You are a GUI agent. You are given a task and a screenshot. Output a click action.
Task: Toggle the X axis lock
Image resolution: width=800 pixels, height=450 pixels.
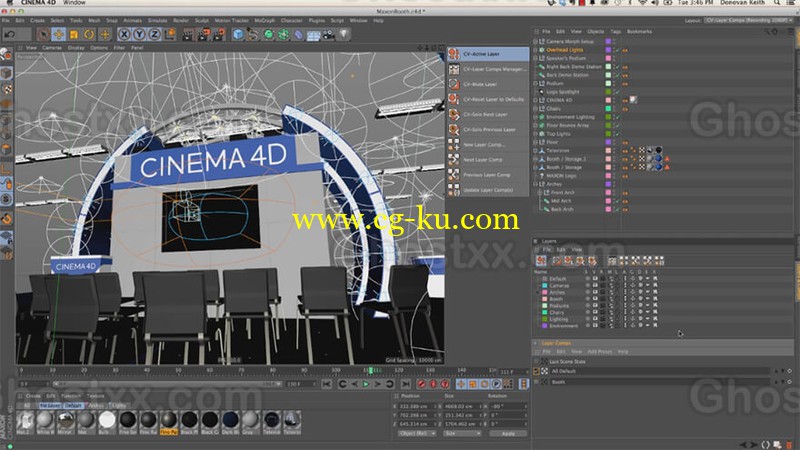point(124,34)
